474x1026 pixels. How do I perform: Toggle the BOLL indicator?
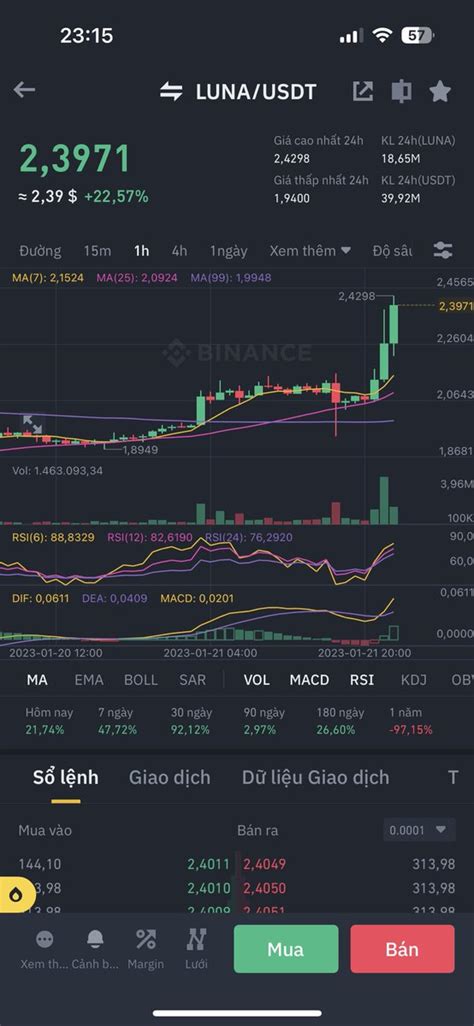coord(141,680)
